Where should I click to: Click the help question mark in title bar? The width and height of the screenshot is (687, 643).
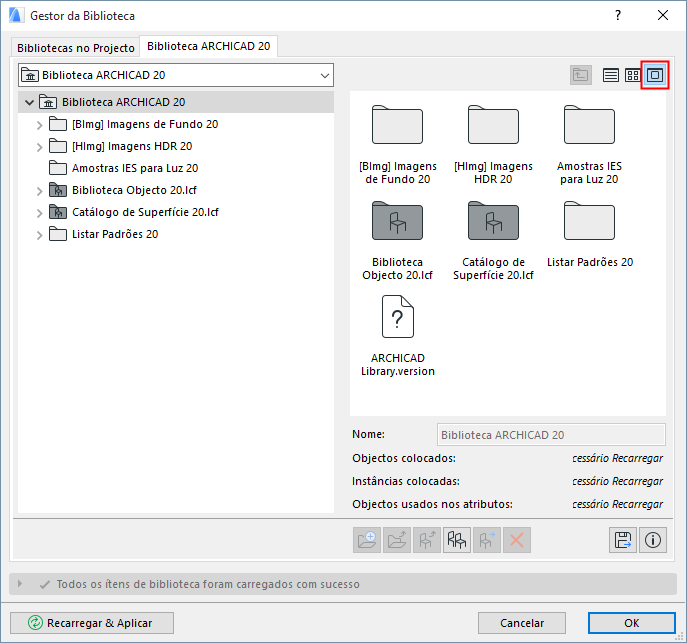[x=618, y=15]
